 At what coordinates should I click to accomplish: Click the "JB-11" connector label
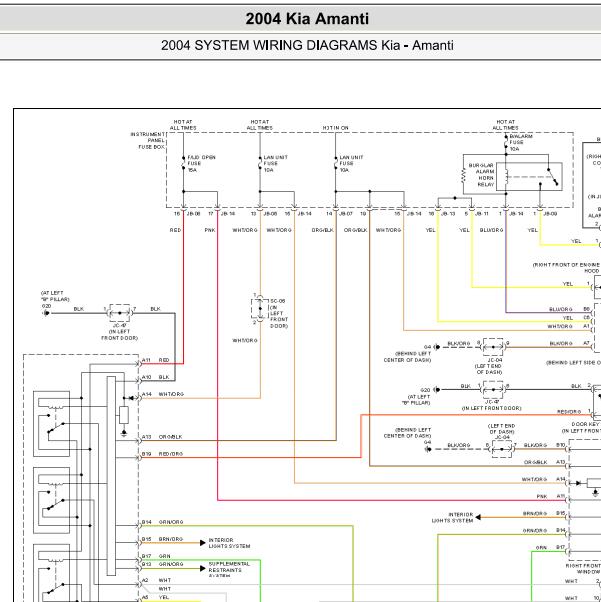(482, 214)
